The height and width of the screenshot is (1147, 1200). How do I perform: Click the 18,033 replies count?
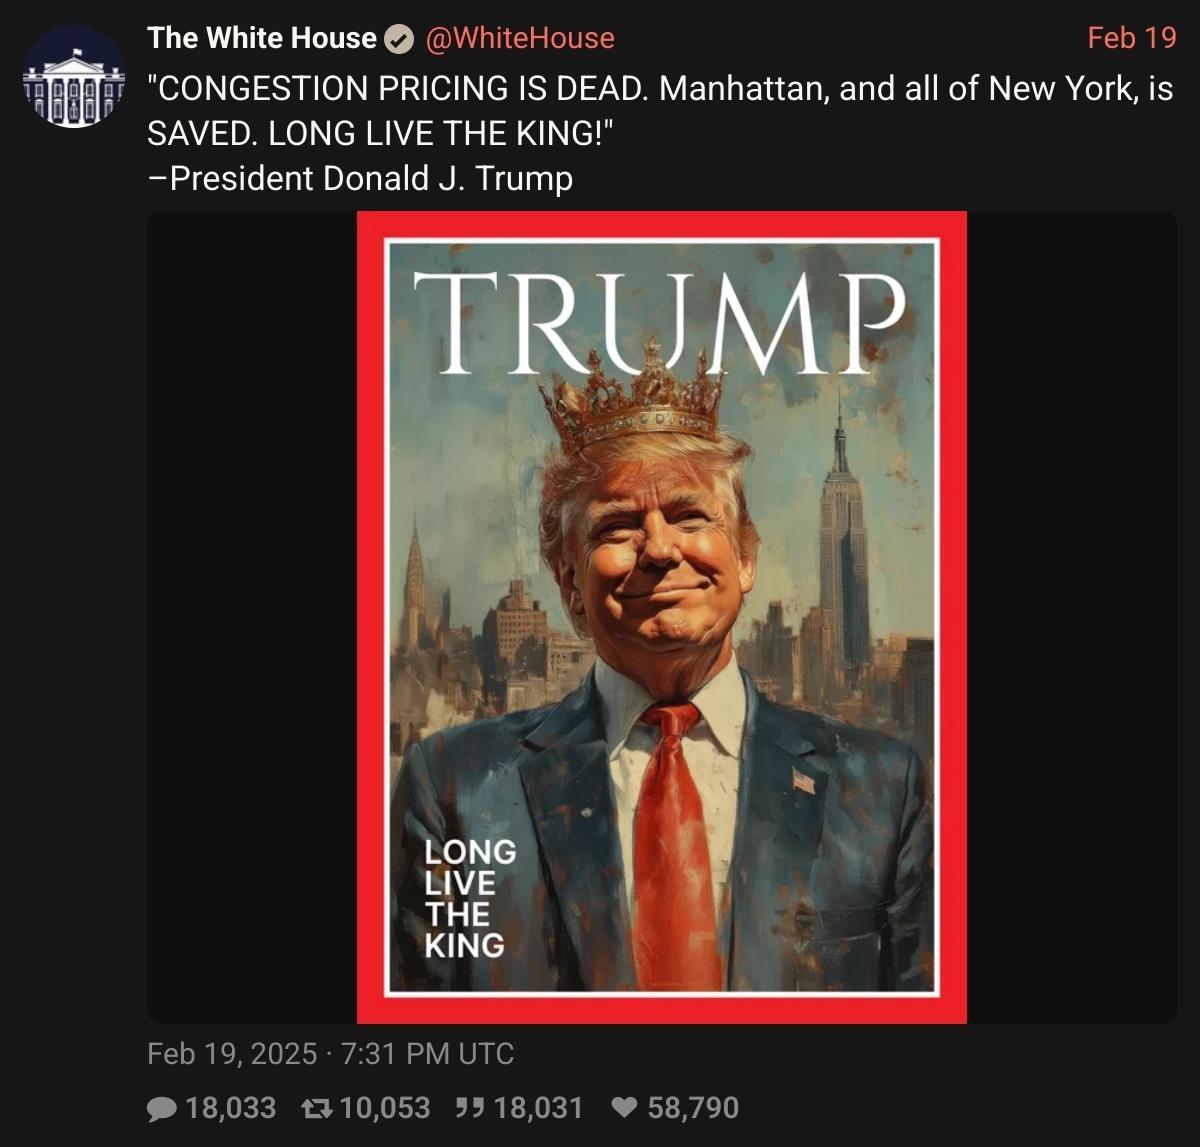coord(231,1108)
